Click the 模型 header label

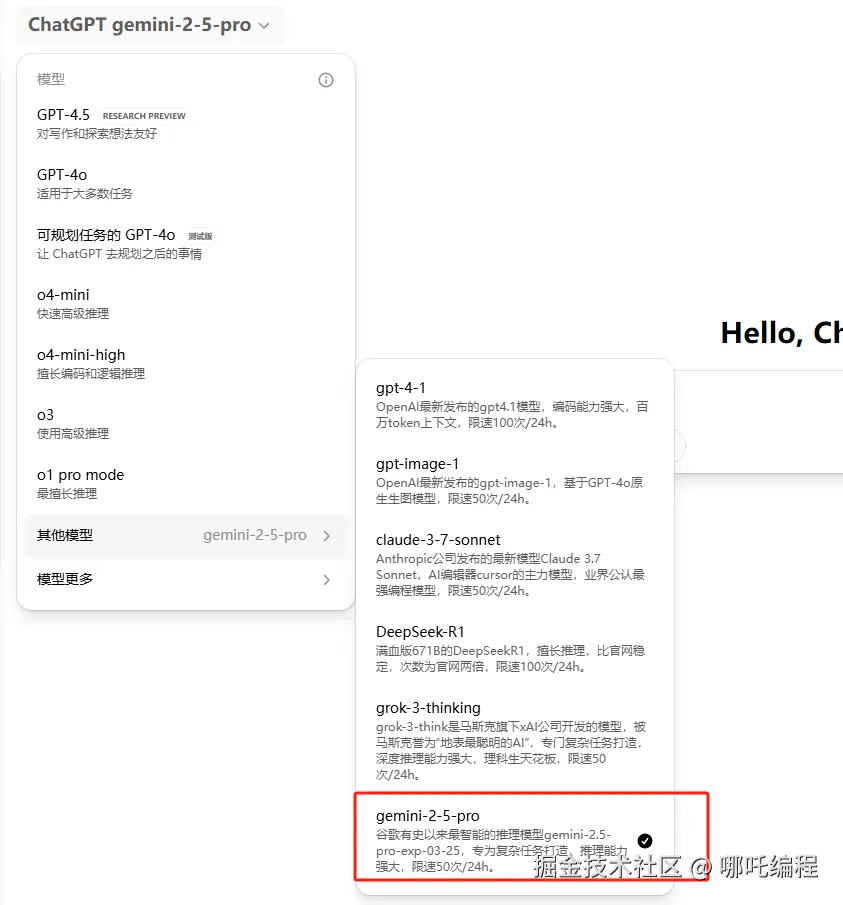pyautogui.click(x=51, y=79)
